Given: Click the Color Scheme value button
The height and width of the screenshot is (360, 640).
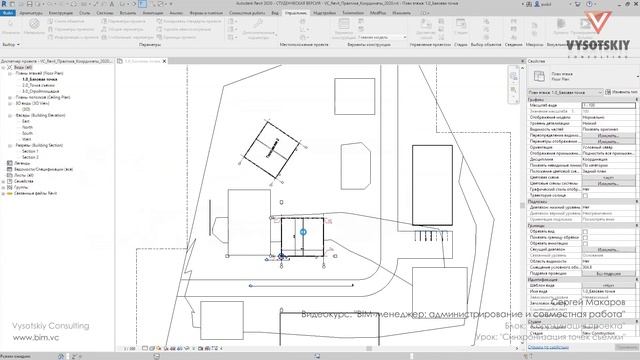Looking at the screenshot, I should tap(608, 178).
